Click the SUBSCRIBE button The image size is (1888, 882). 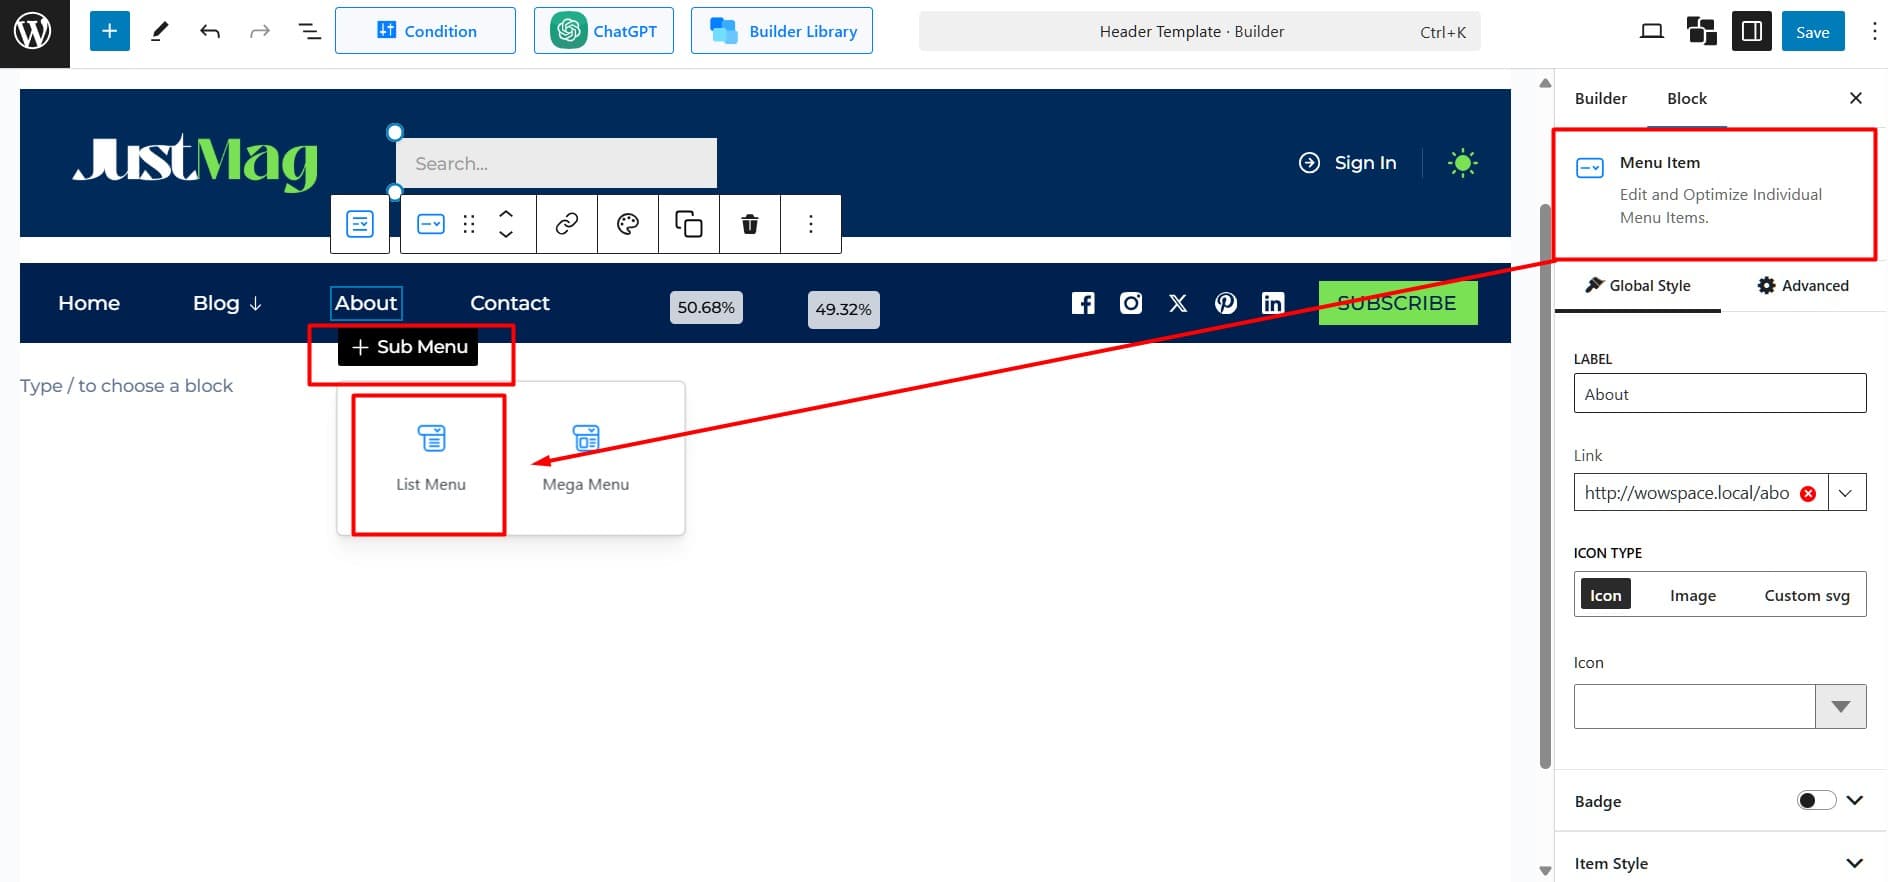pos(1398,303)
